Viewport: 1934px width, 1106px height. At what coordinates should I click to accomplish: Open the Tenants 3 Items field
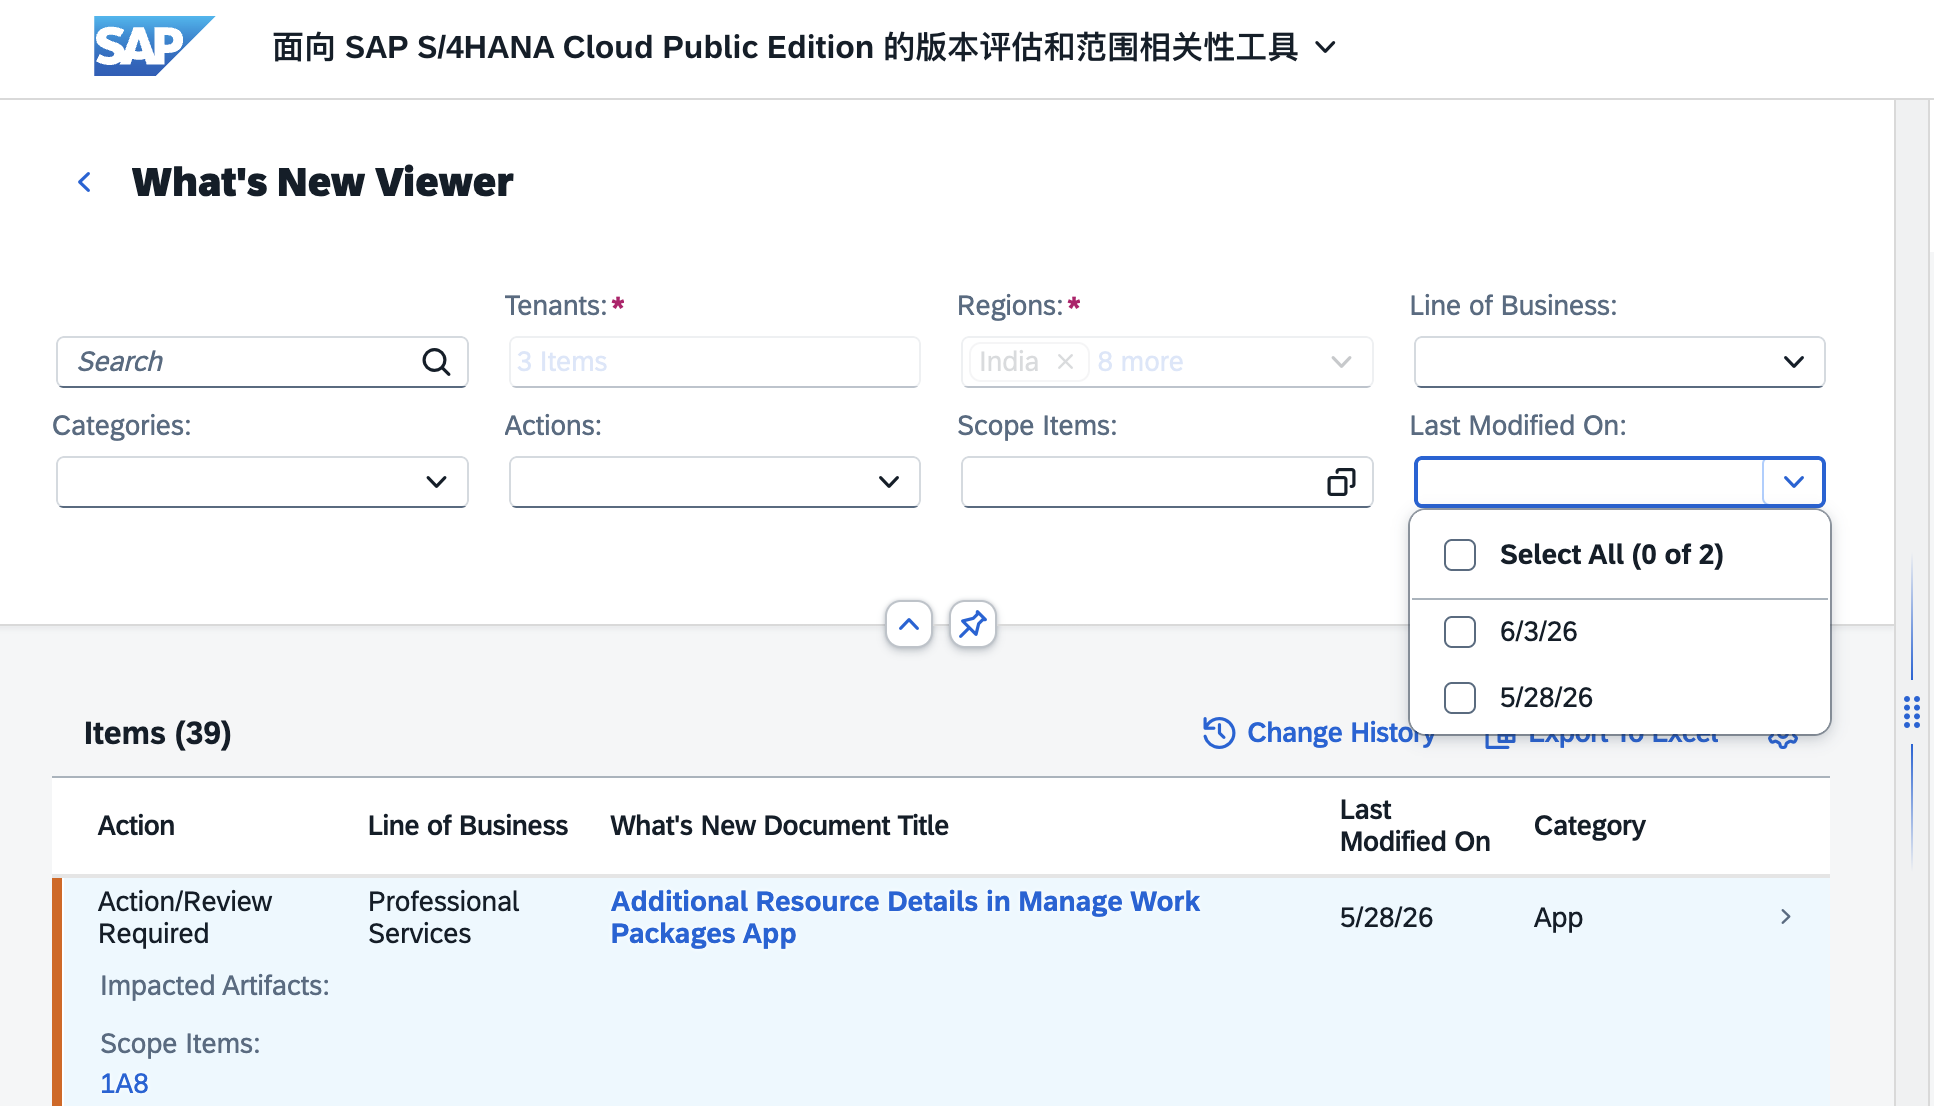pos(714,362)
